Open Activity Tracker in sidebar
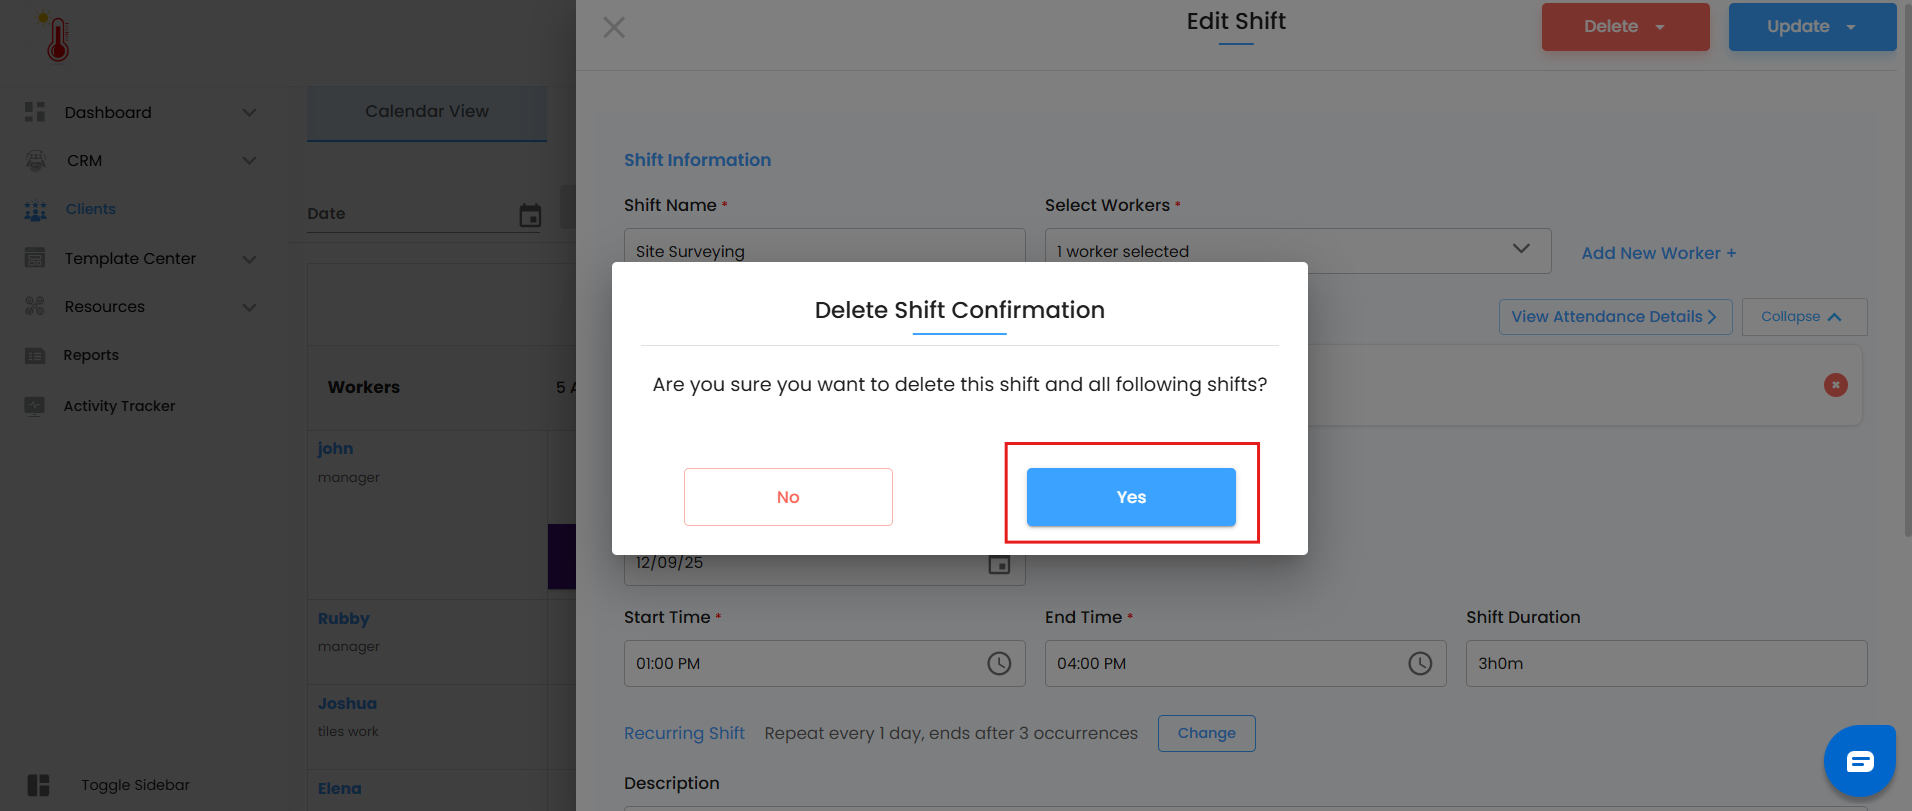 tap(119, 406)
